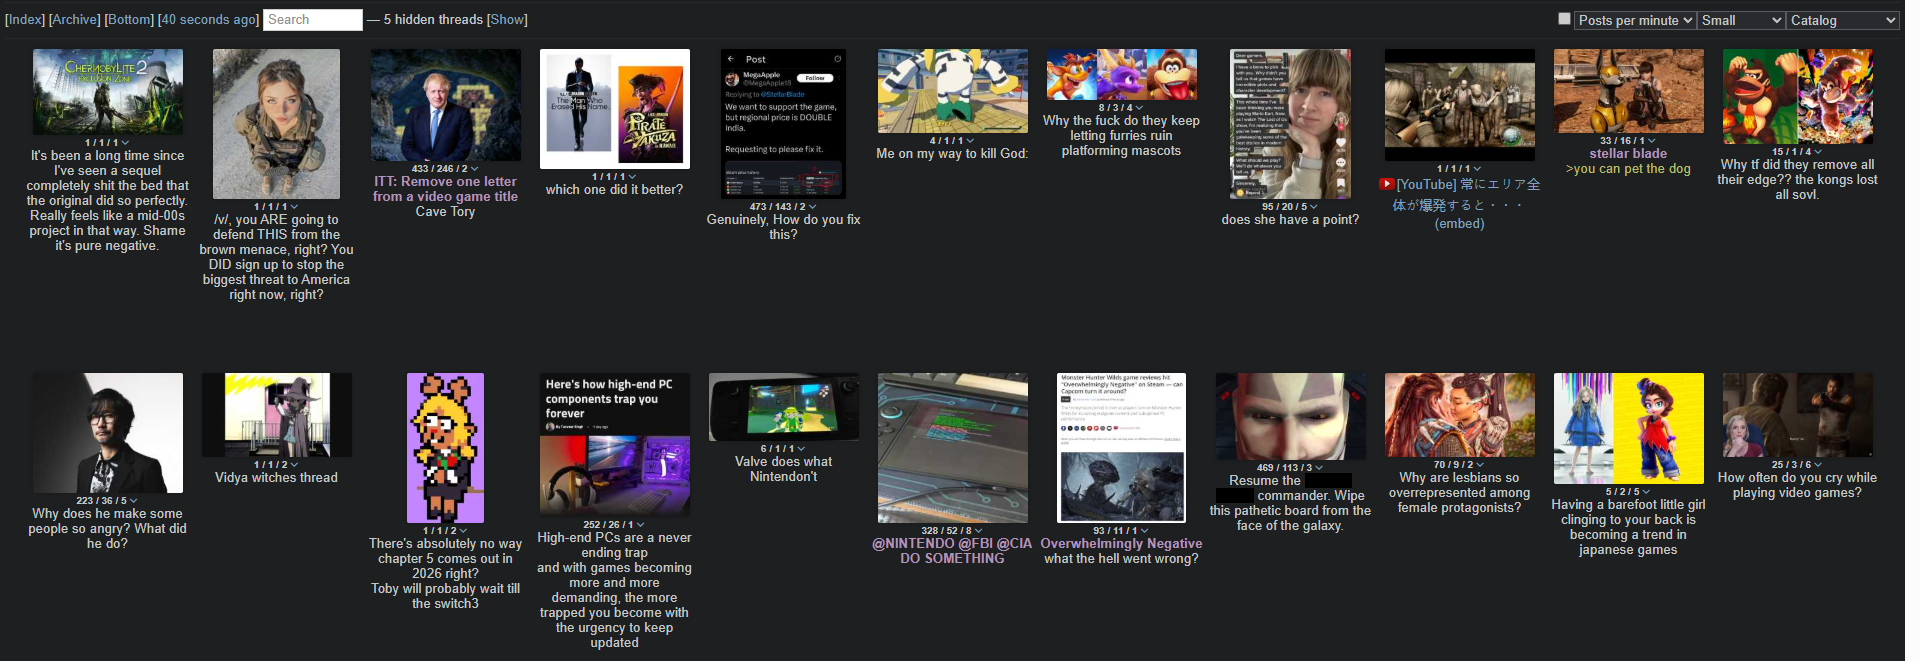Click the (embed) link under the YouTube thread
The image size is (1920, 661).
click(x=1459, y=224)
